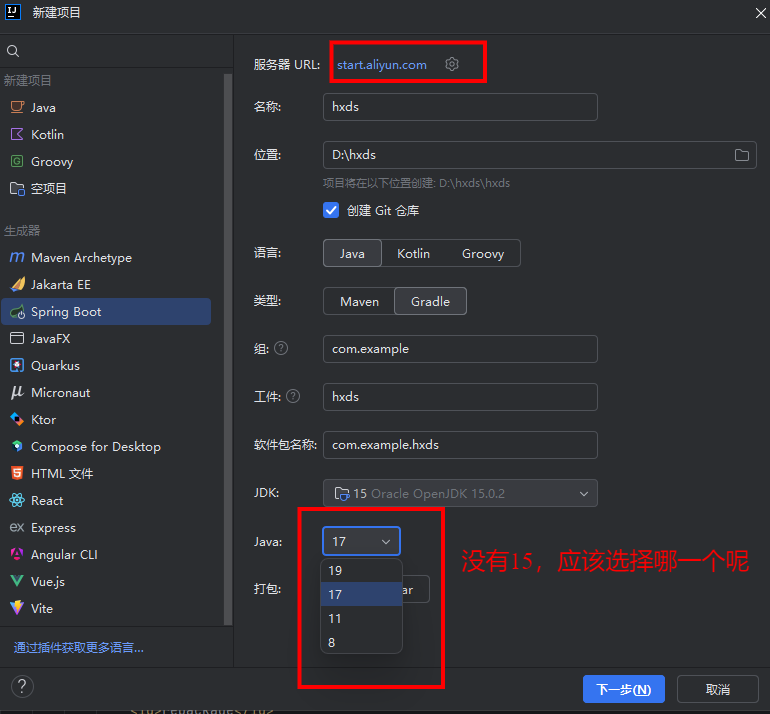Toggle the 创建 Git 仓库 checkbox
This screenshot has width=770, height=714.
pos(331,210)
